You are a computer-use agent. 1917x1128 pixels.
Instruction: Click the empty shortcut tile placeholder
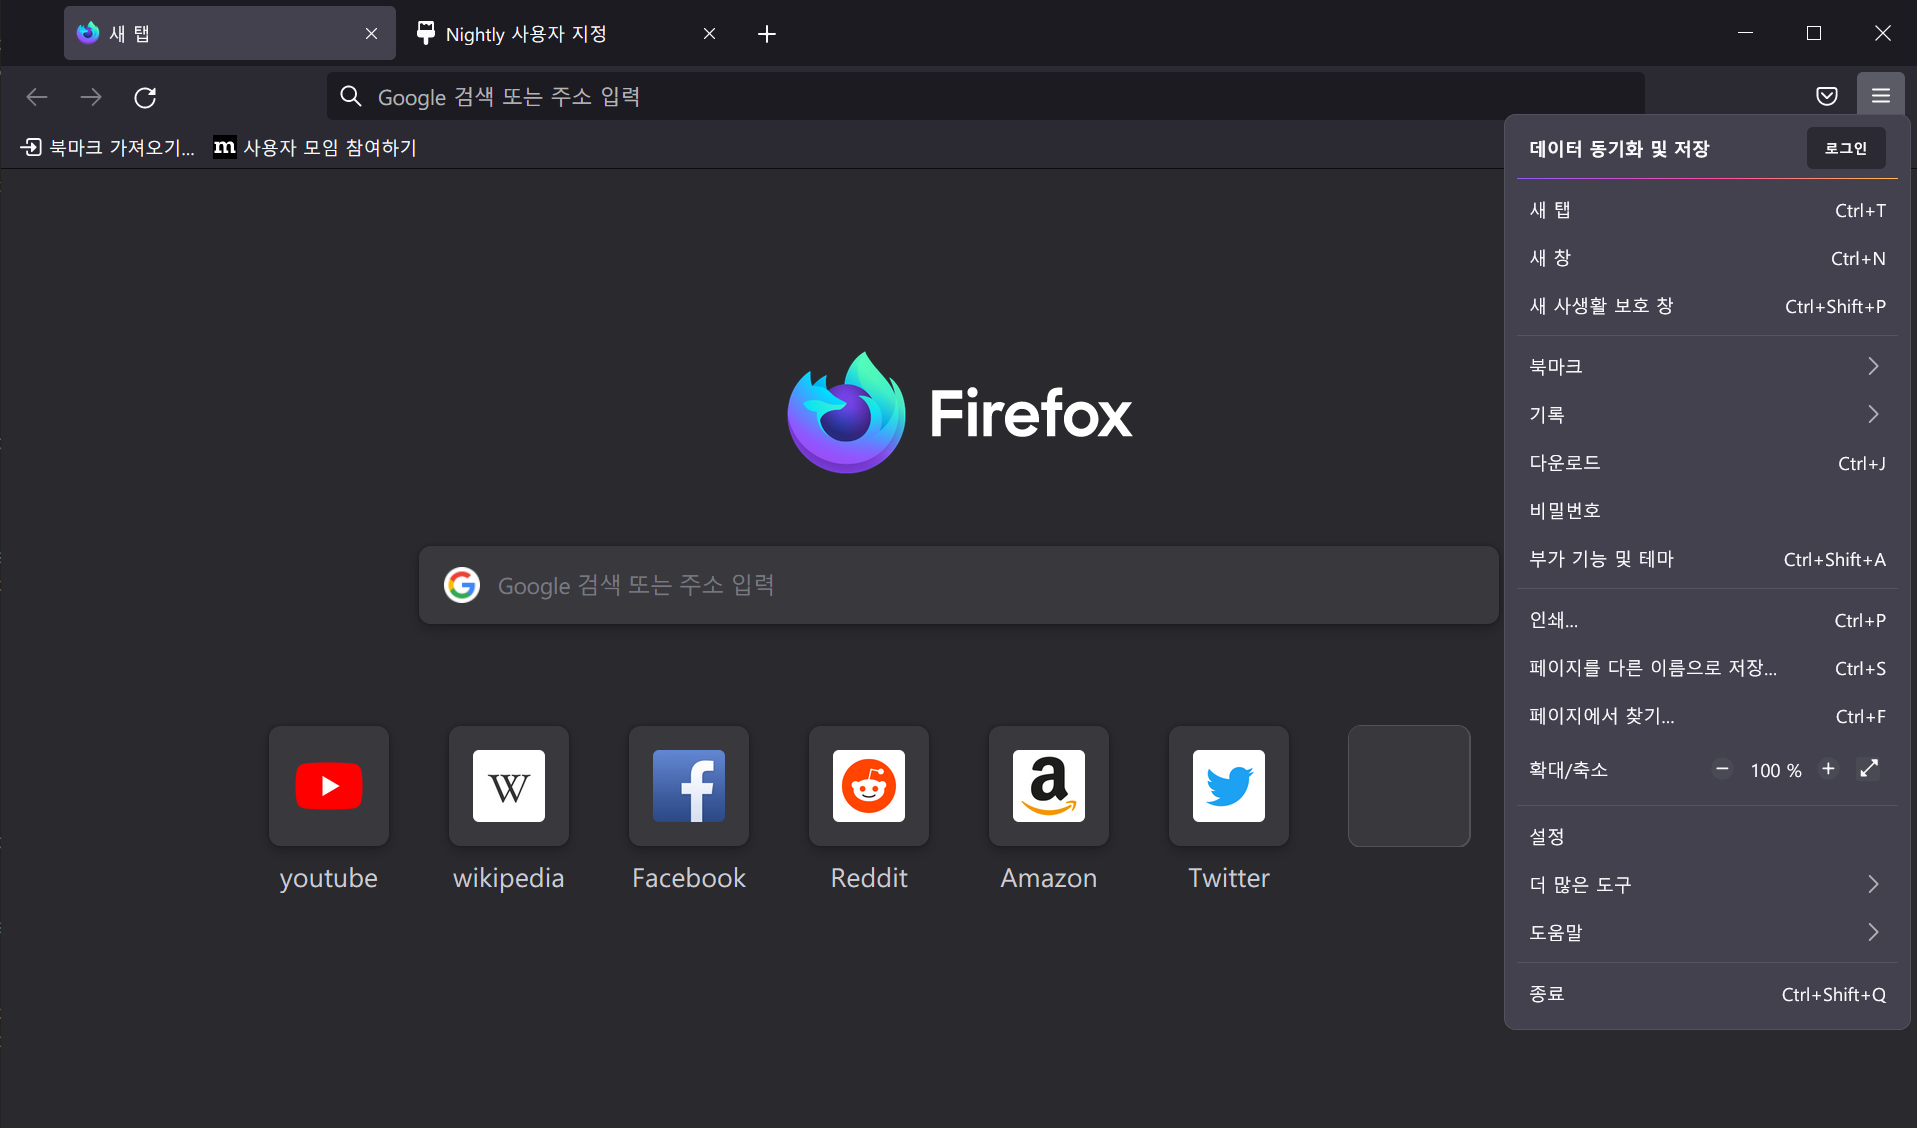[1409, 786]
